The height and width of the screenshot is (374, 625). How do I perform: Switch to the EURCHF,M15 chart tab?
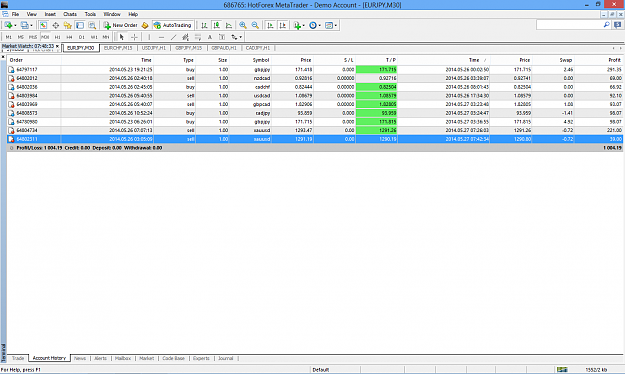click(x=118, y=48)
